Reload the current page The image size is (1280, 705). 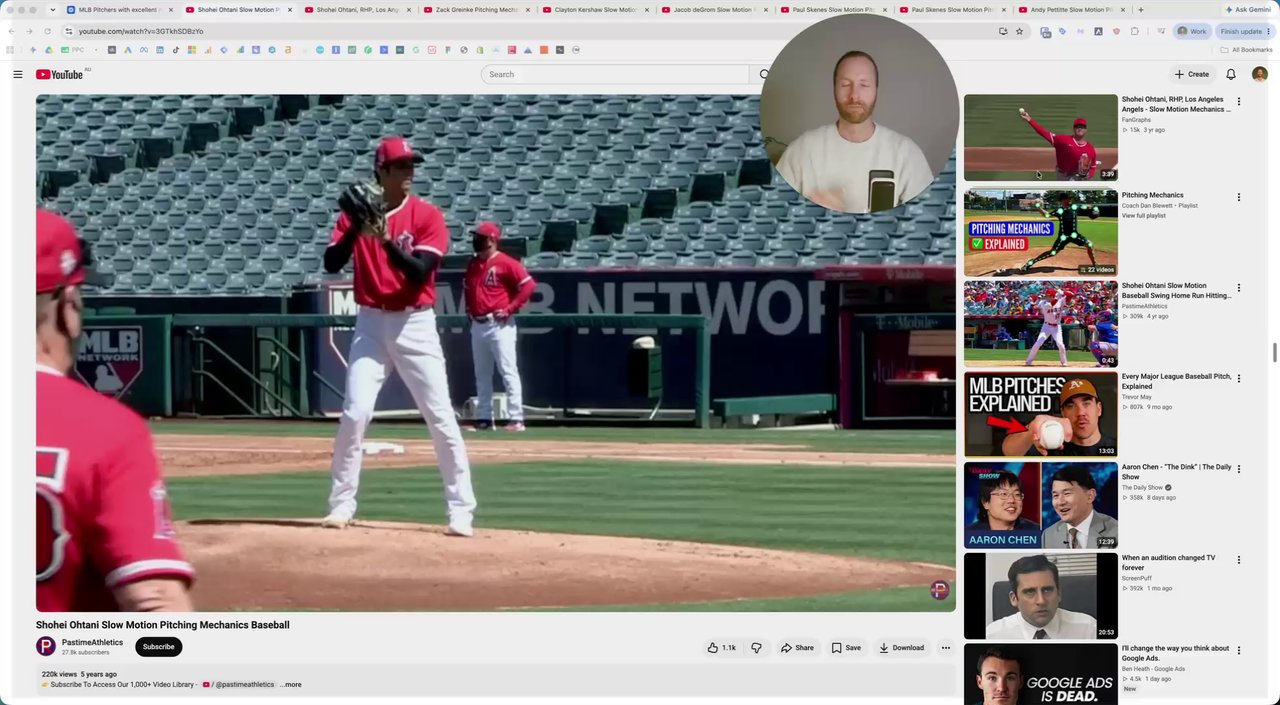47,31
